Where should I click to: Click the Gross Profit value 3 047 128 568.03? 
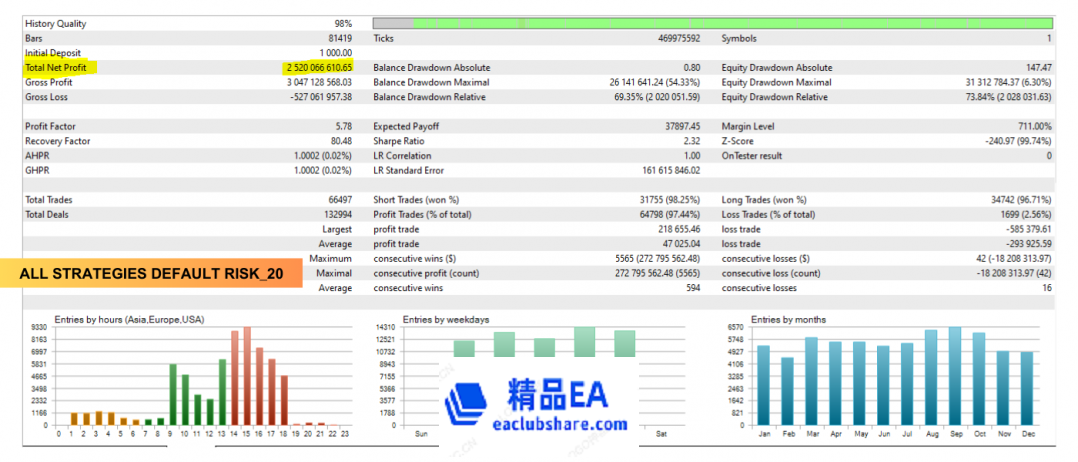319,82
